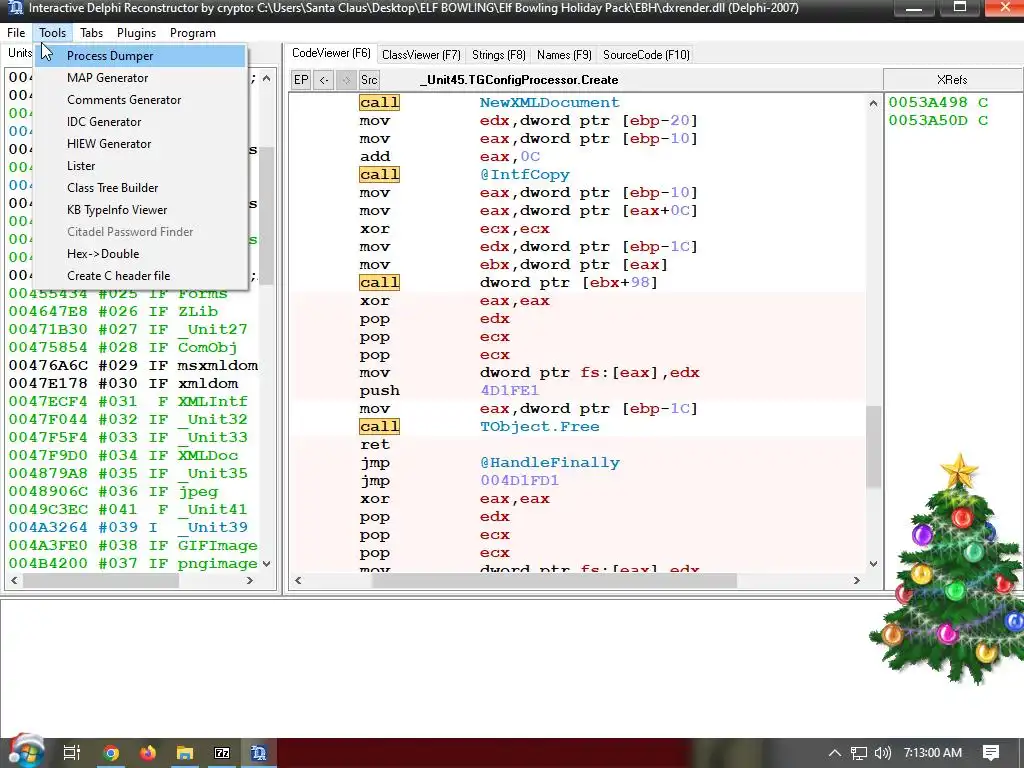Click the EP entry point button
The image size is (1024, 768).
coord(301,80)
